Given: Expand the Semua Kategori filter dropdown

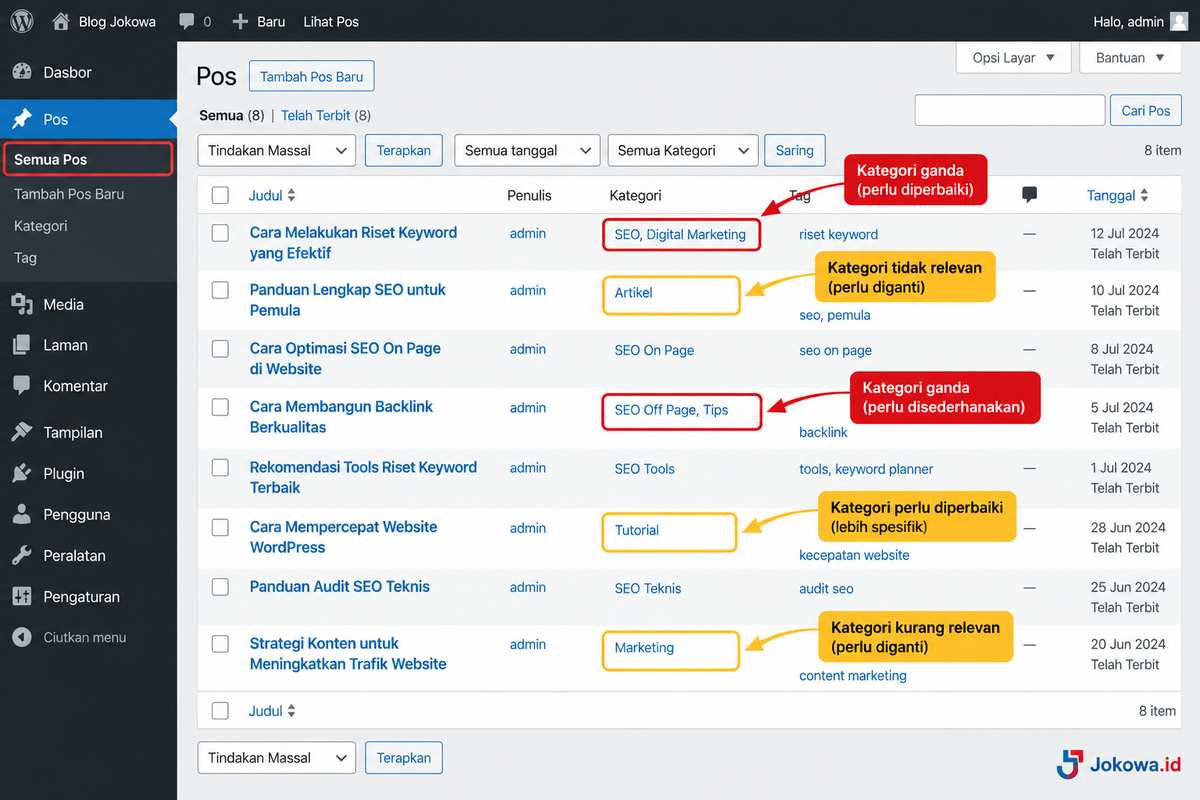Looking at the screenshot, I should click(x=683, y=150).
